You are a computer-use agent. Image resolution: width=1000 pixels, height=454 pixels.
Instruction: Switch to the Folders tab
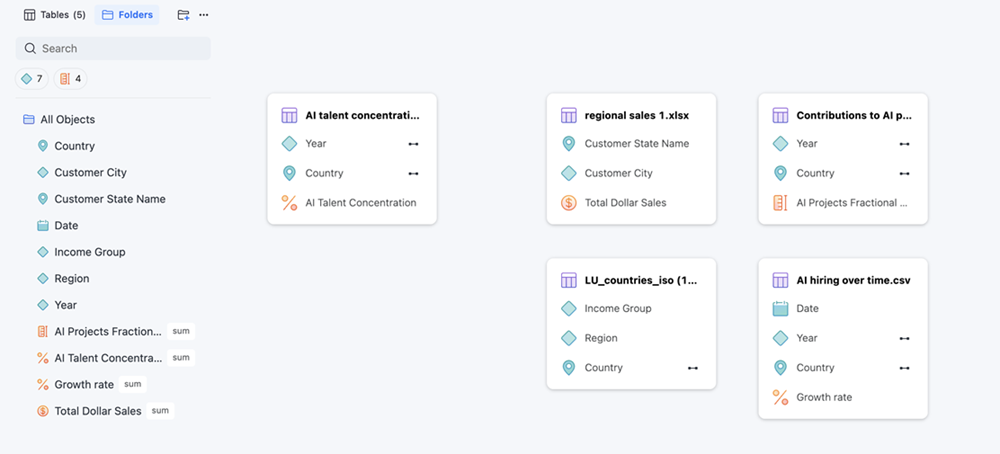pyautogui.click(x=127, y=15)
